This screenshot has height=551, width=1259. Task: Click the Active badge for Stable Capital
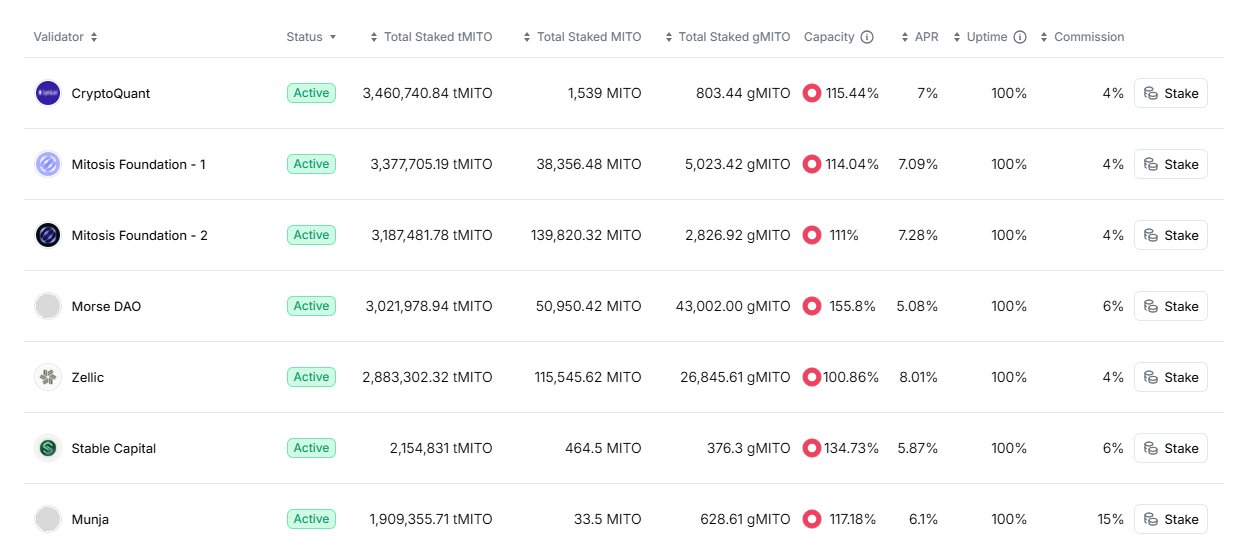(311, 448)
